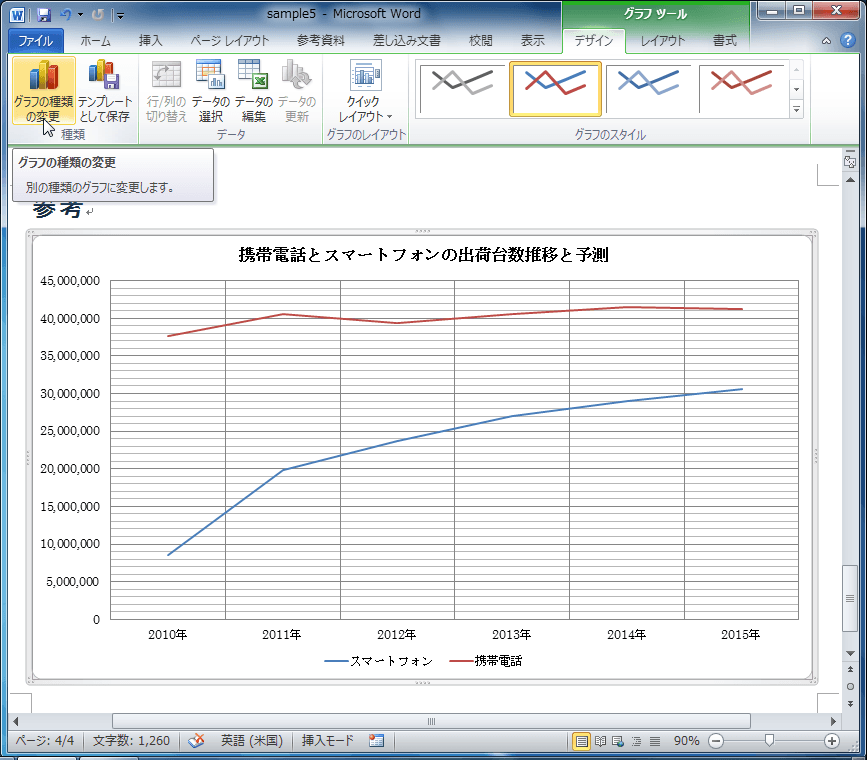Screen dimensions: 867x760
Task: Click the Change Chart Type (グラフの種類の変更) button
Action: click(x=43, y=91)
